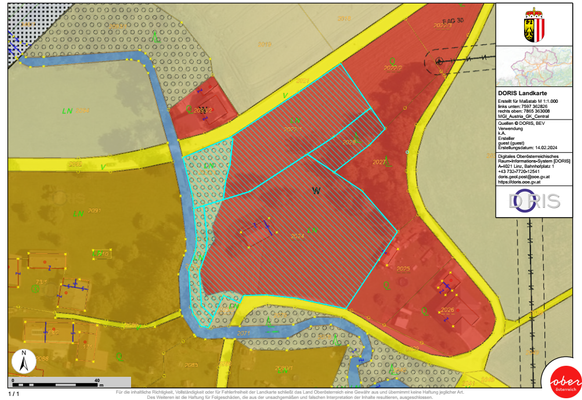Screen dimensions: 582x400
Task: Click the red Oberösterreich logo badge
Action: (x=565, y=382)
